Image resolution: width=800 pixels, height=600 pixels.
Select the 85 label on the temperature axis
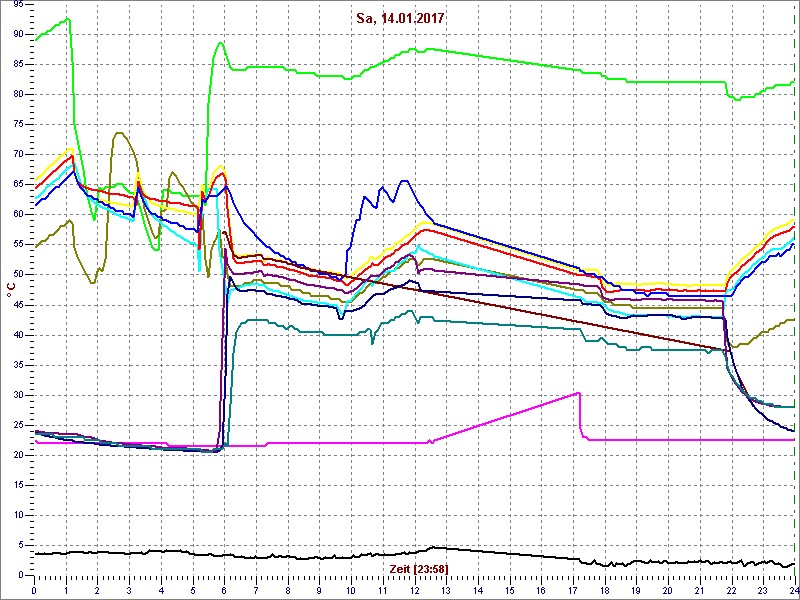click(x=18, y=64)
